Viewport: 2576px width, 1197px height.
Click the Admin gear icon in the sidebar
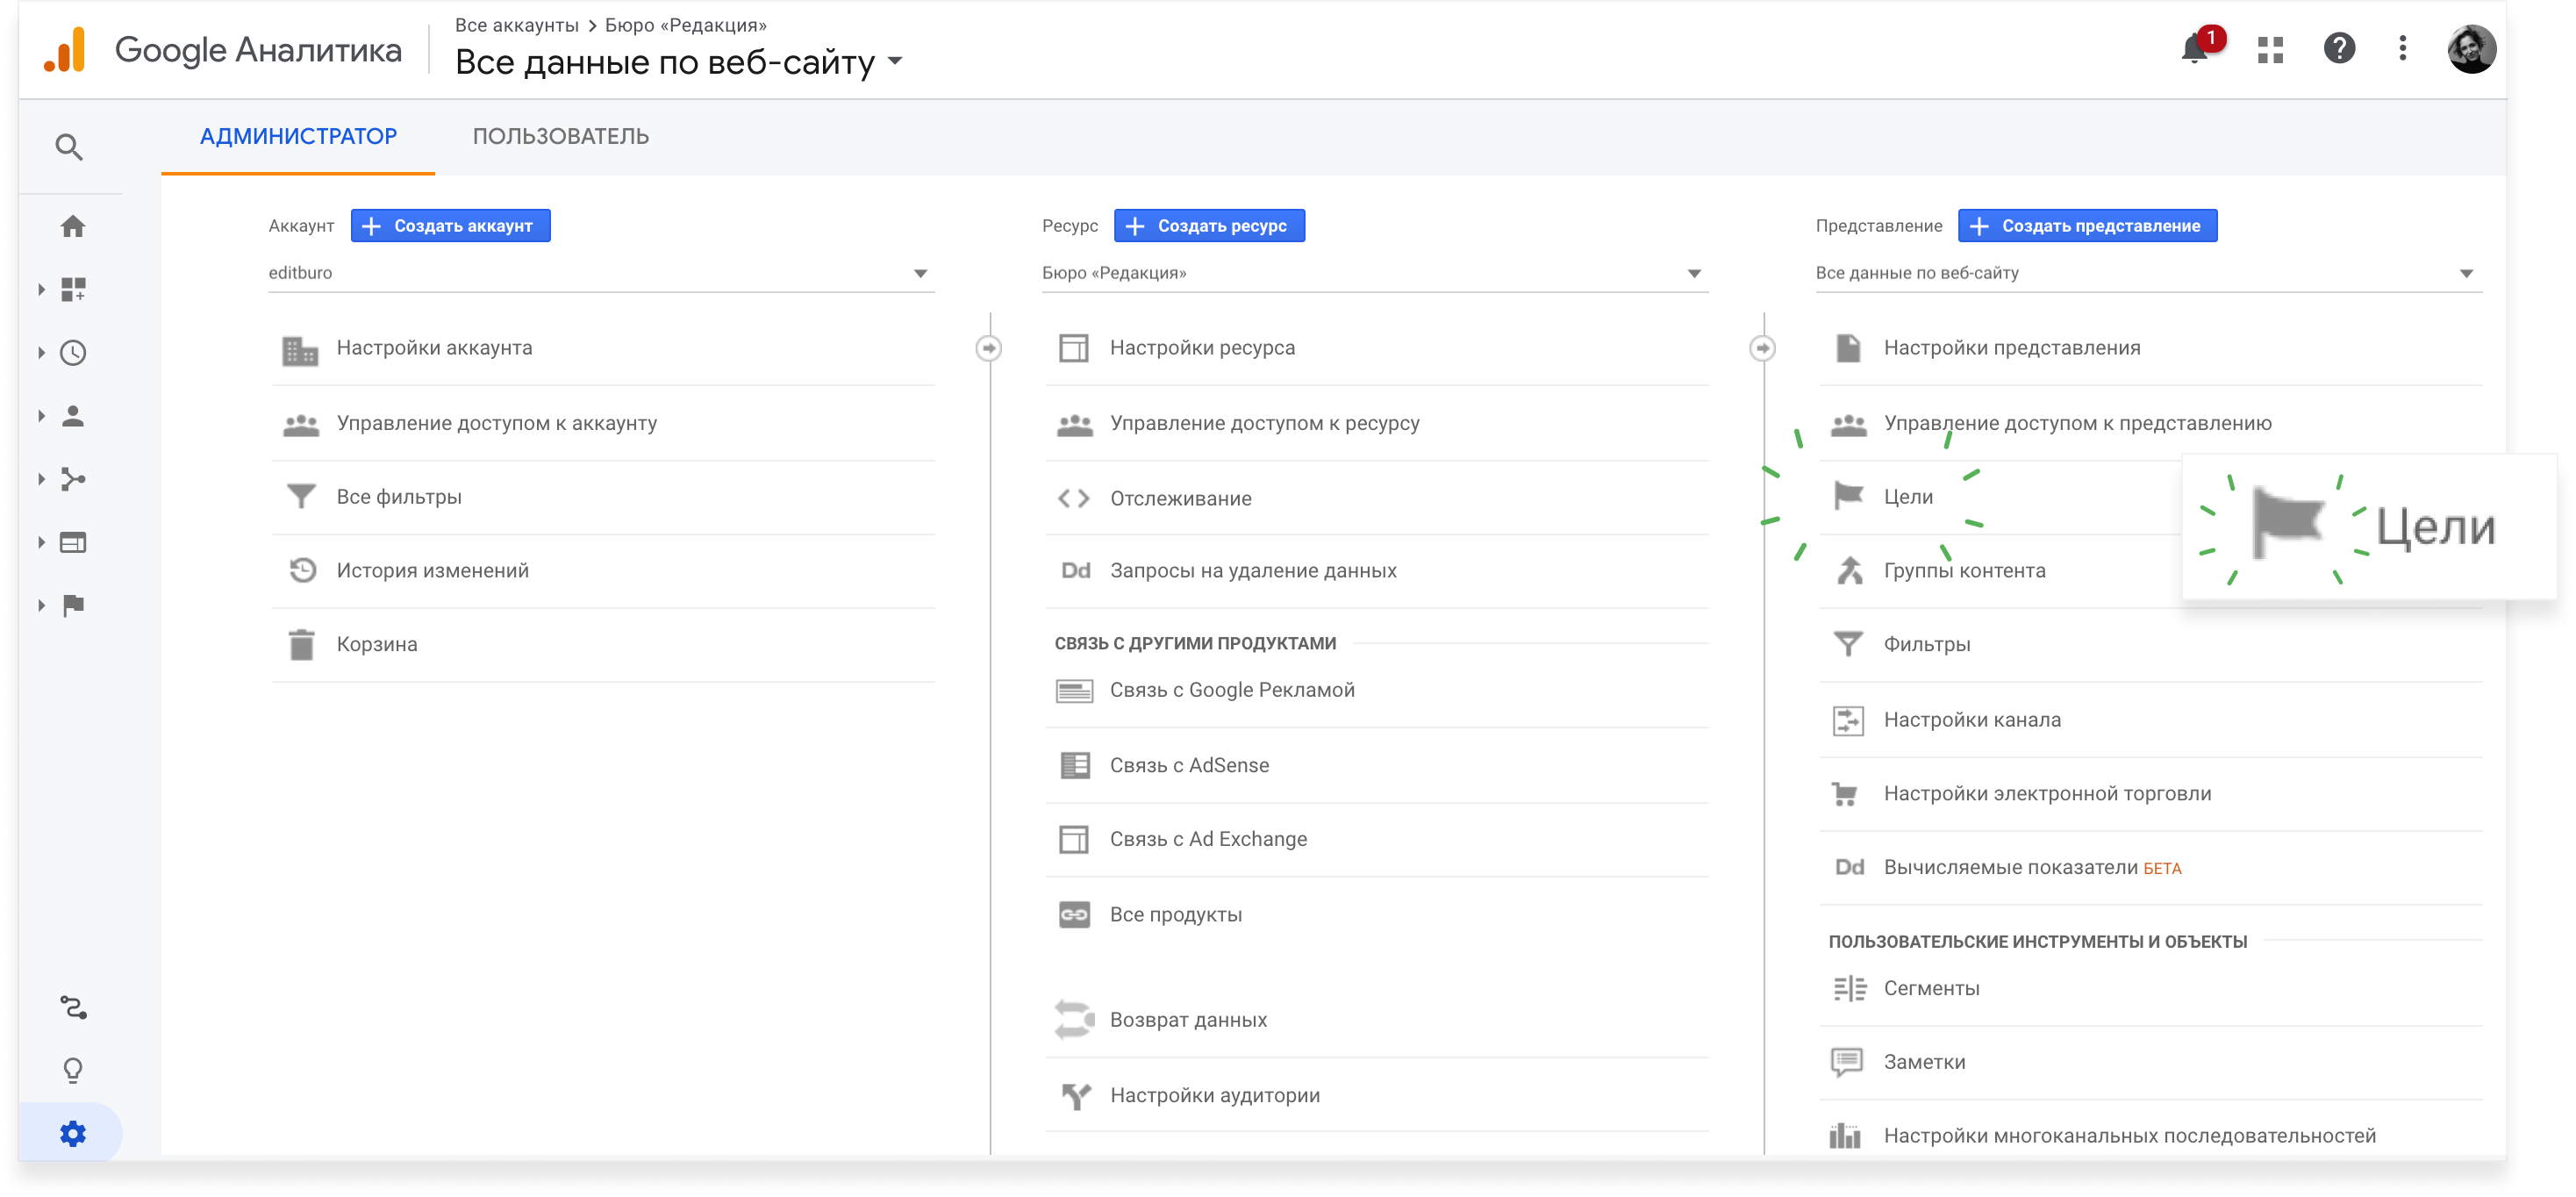tap(73, 1134)
